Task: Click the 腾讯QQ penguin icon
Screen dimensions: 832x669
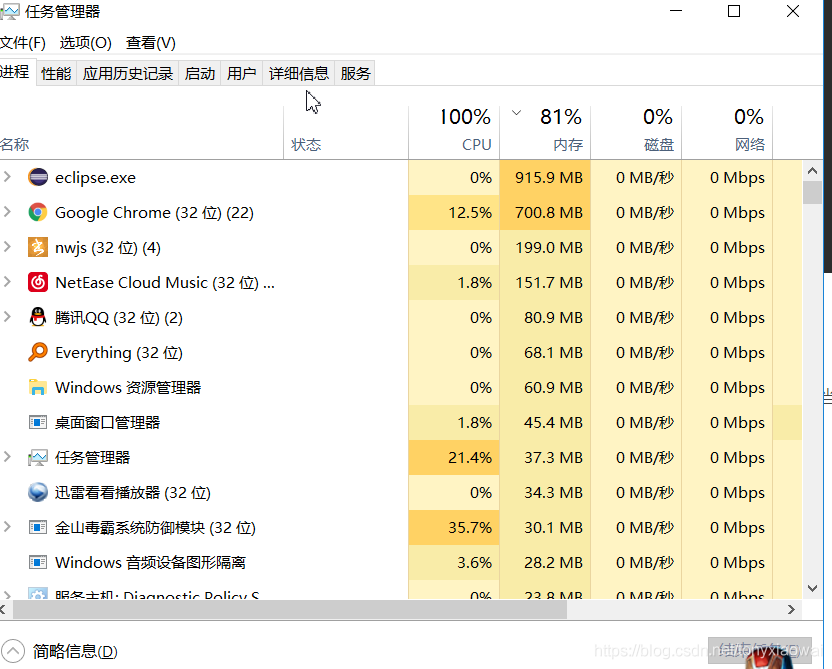Action: [38, 317]
